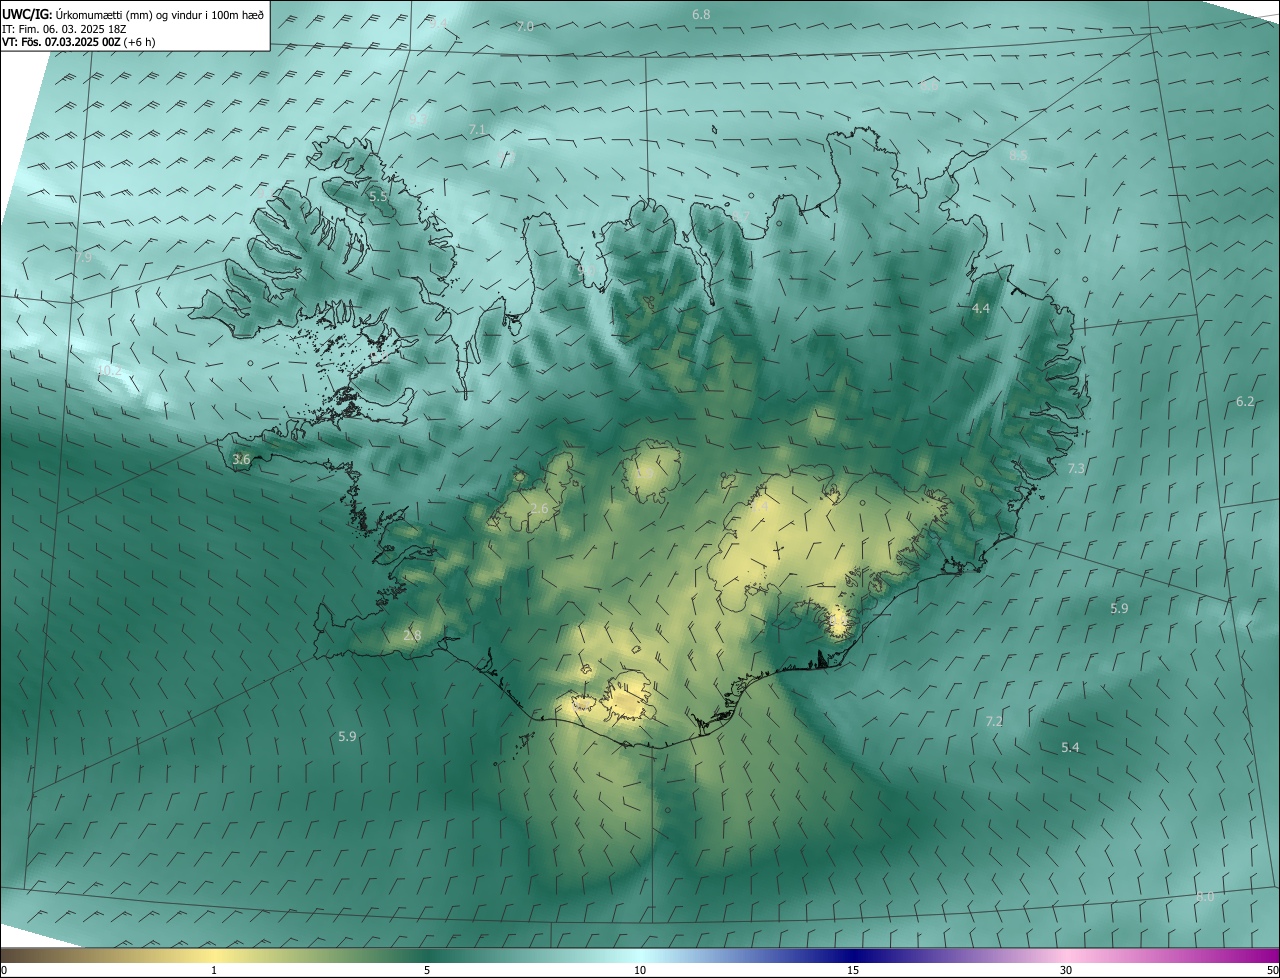1280x978 pixels.
Task: Click the map value label 2.6
Action: click(x=539, y=510)
